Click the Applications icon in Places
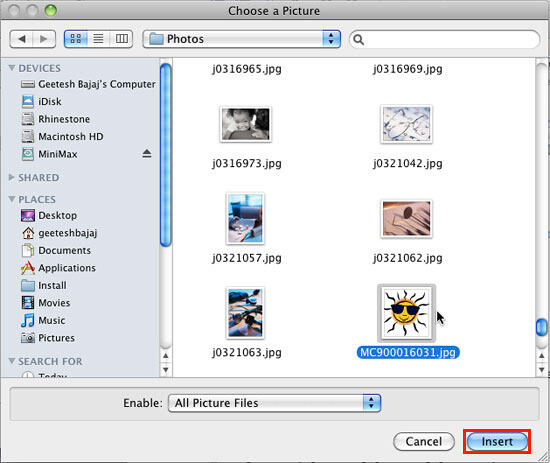Image resolution: width=550 pixels, height=463 pixels. coord(28,268)
